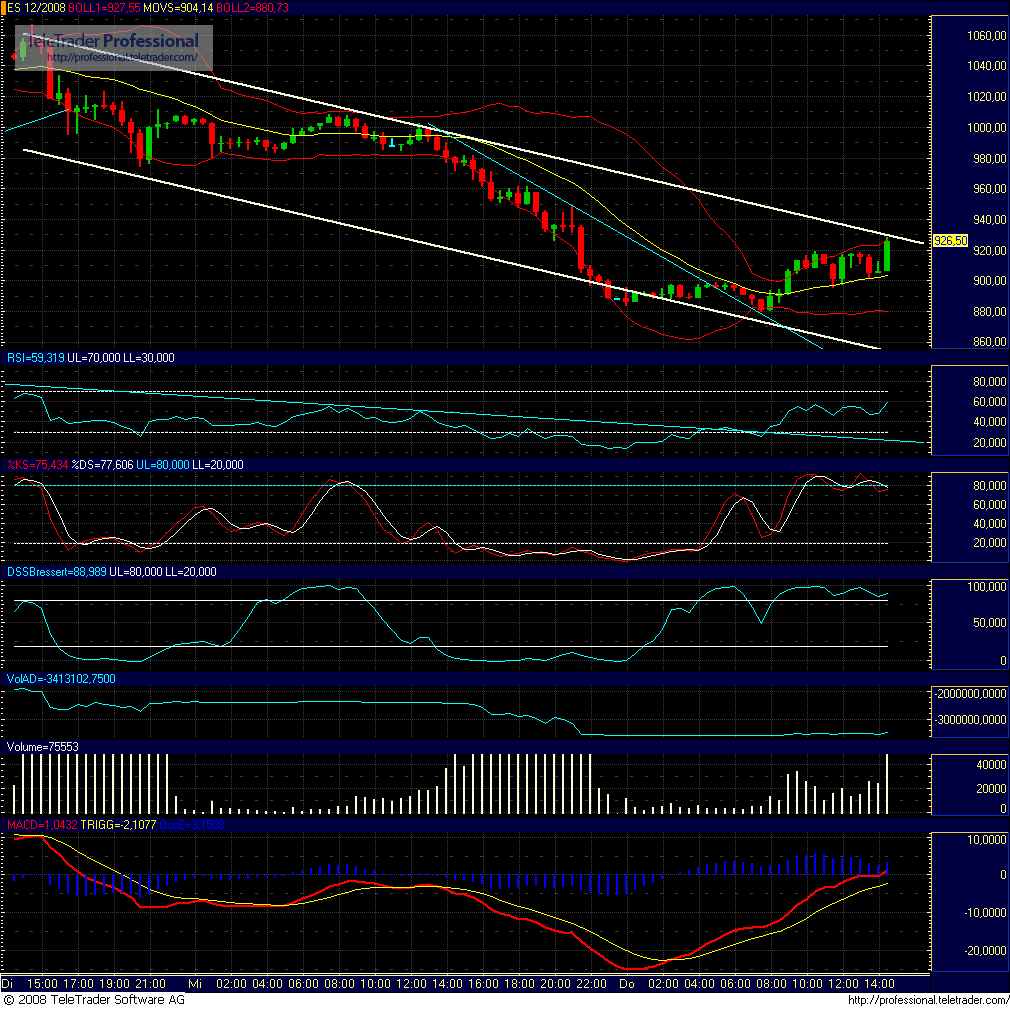Select the MACD=1,0432 indicator label
1010x1009 pixels.
coord(42,825)
